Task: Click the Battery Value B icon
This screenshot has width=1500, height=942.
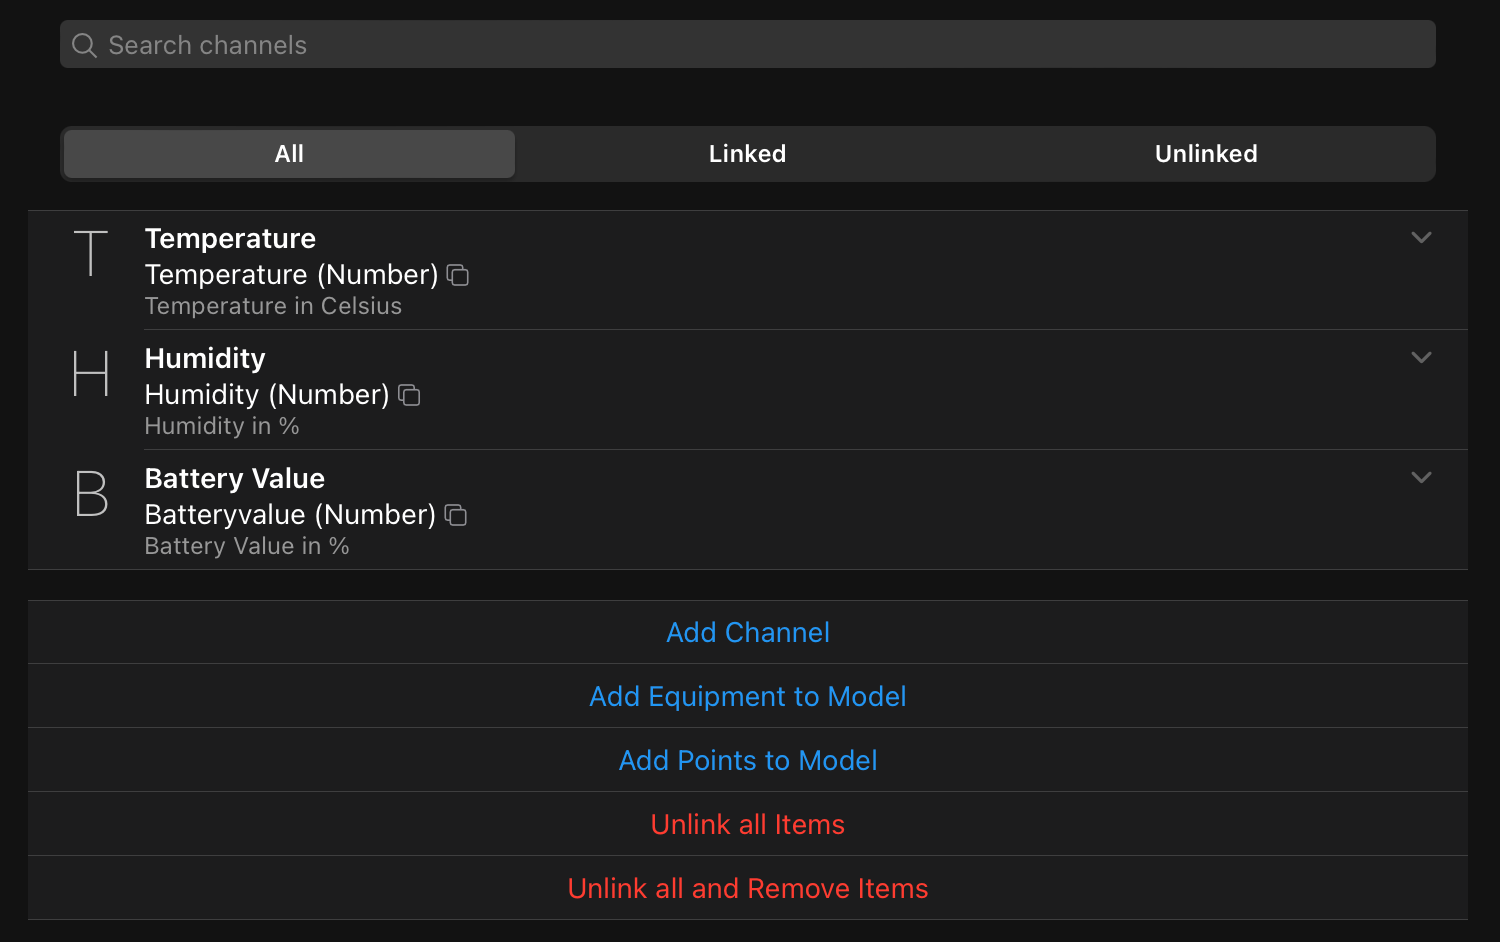Action: (91, 493)
